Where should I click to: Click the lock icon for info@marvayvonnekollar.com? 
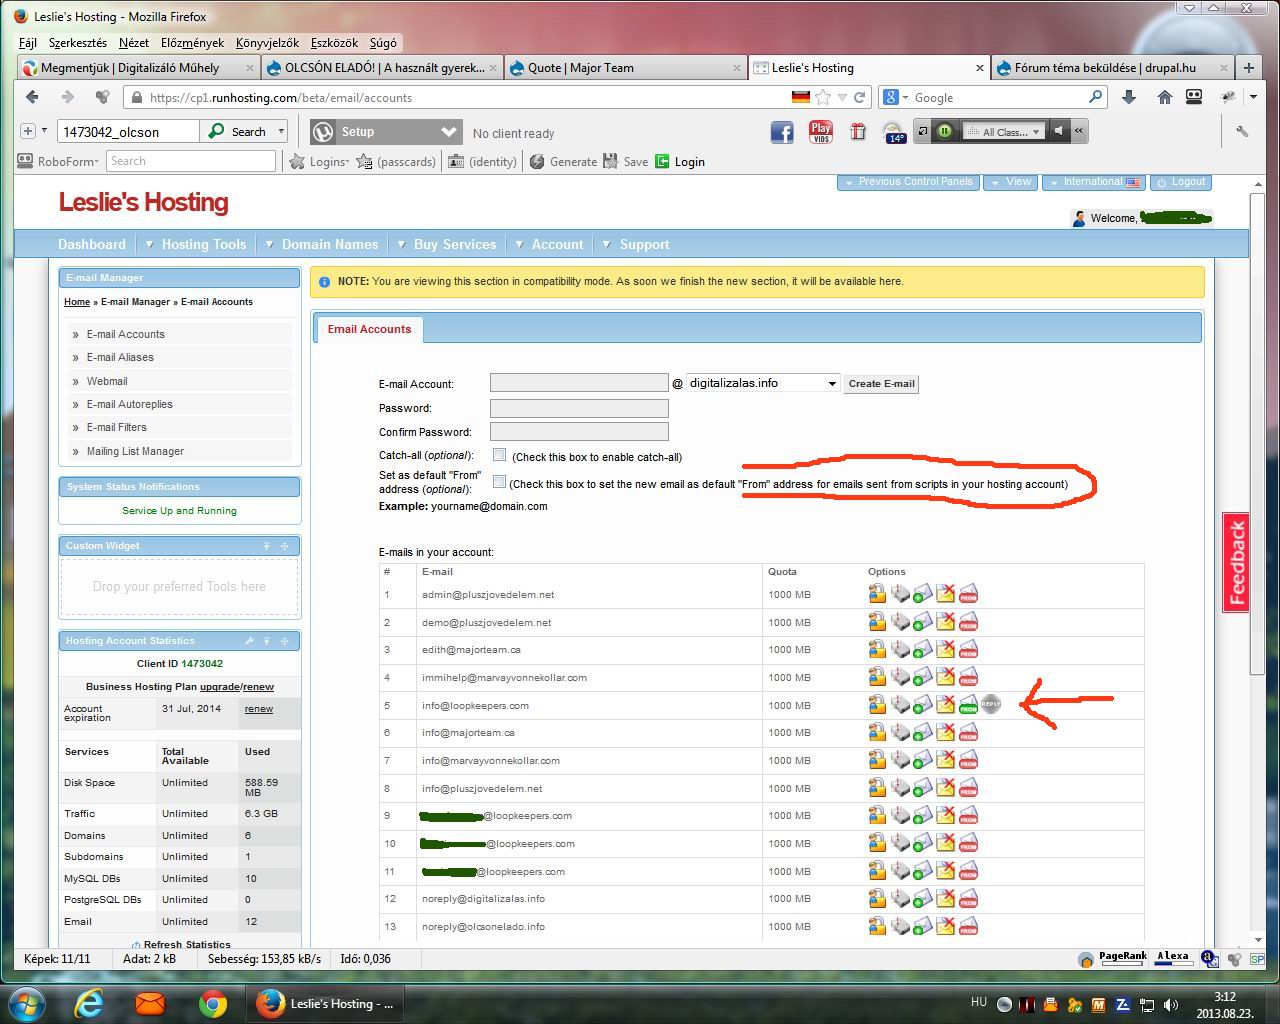pos(877,760)
